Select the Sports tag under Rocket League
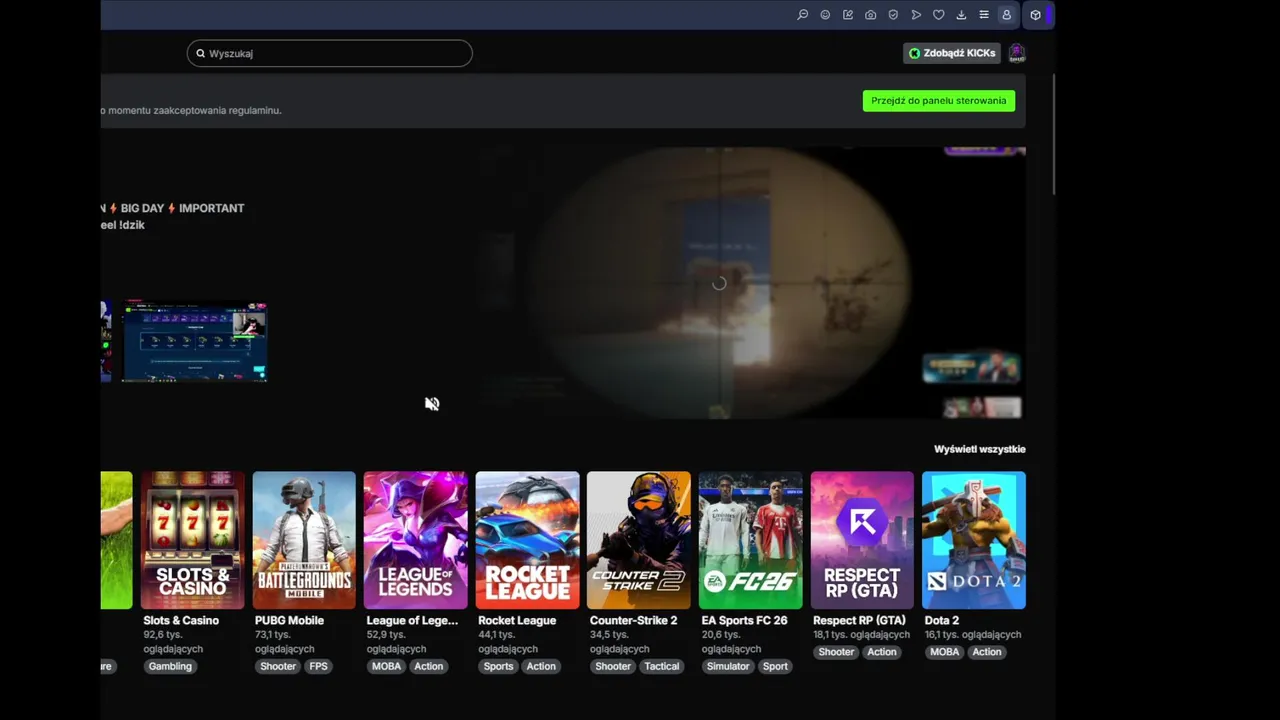 498,666
